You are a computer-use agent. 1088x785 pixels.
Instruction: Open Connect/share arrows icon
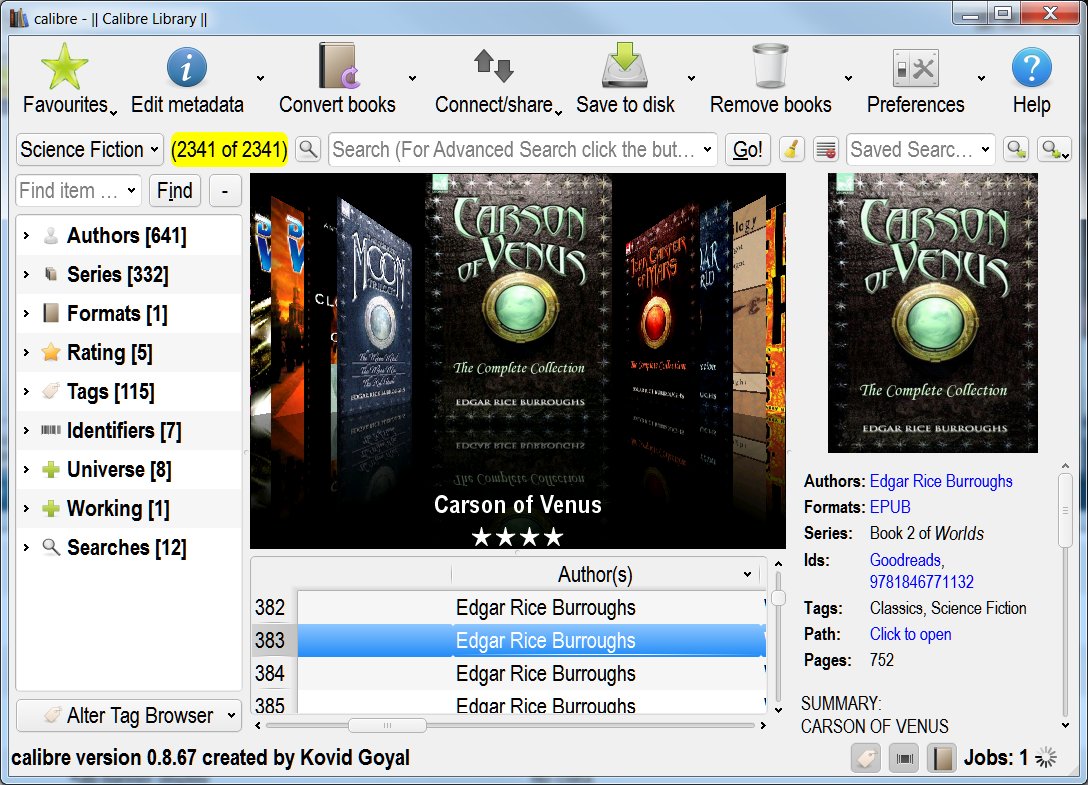[493, 66]
